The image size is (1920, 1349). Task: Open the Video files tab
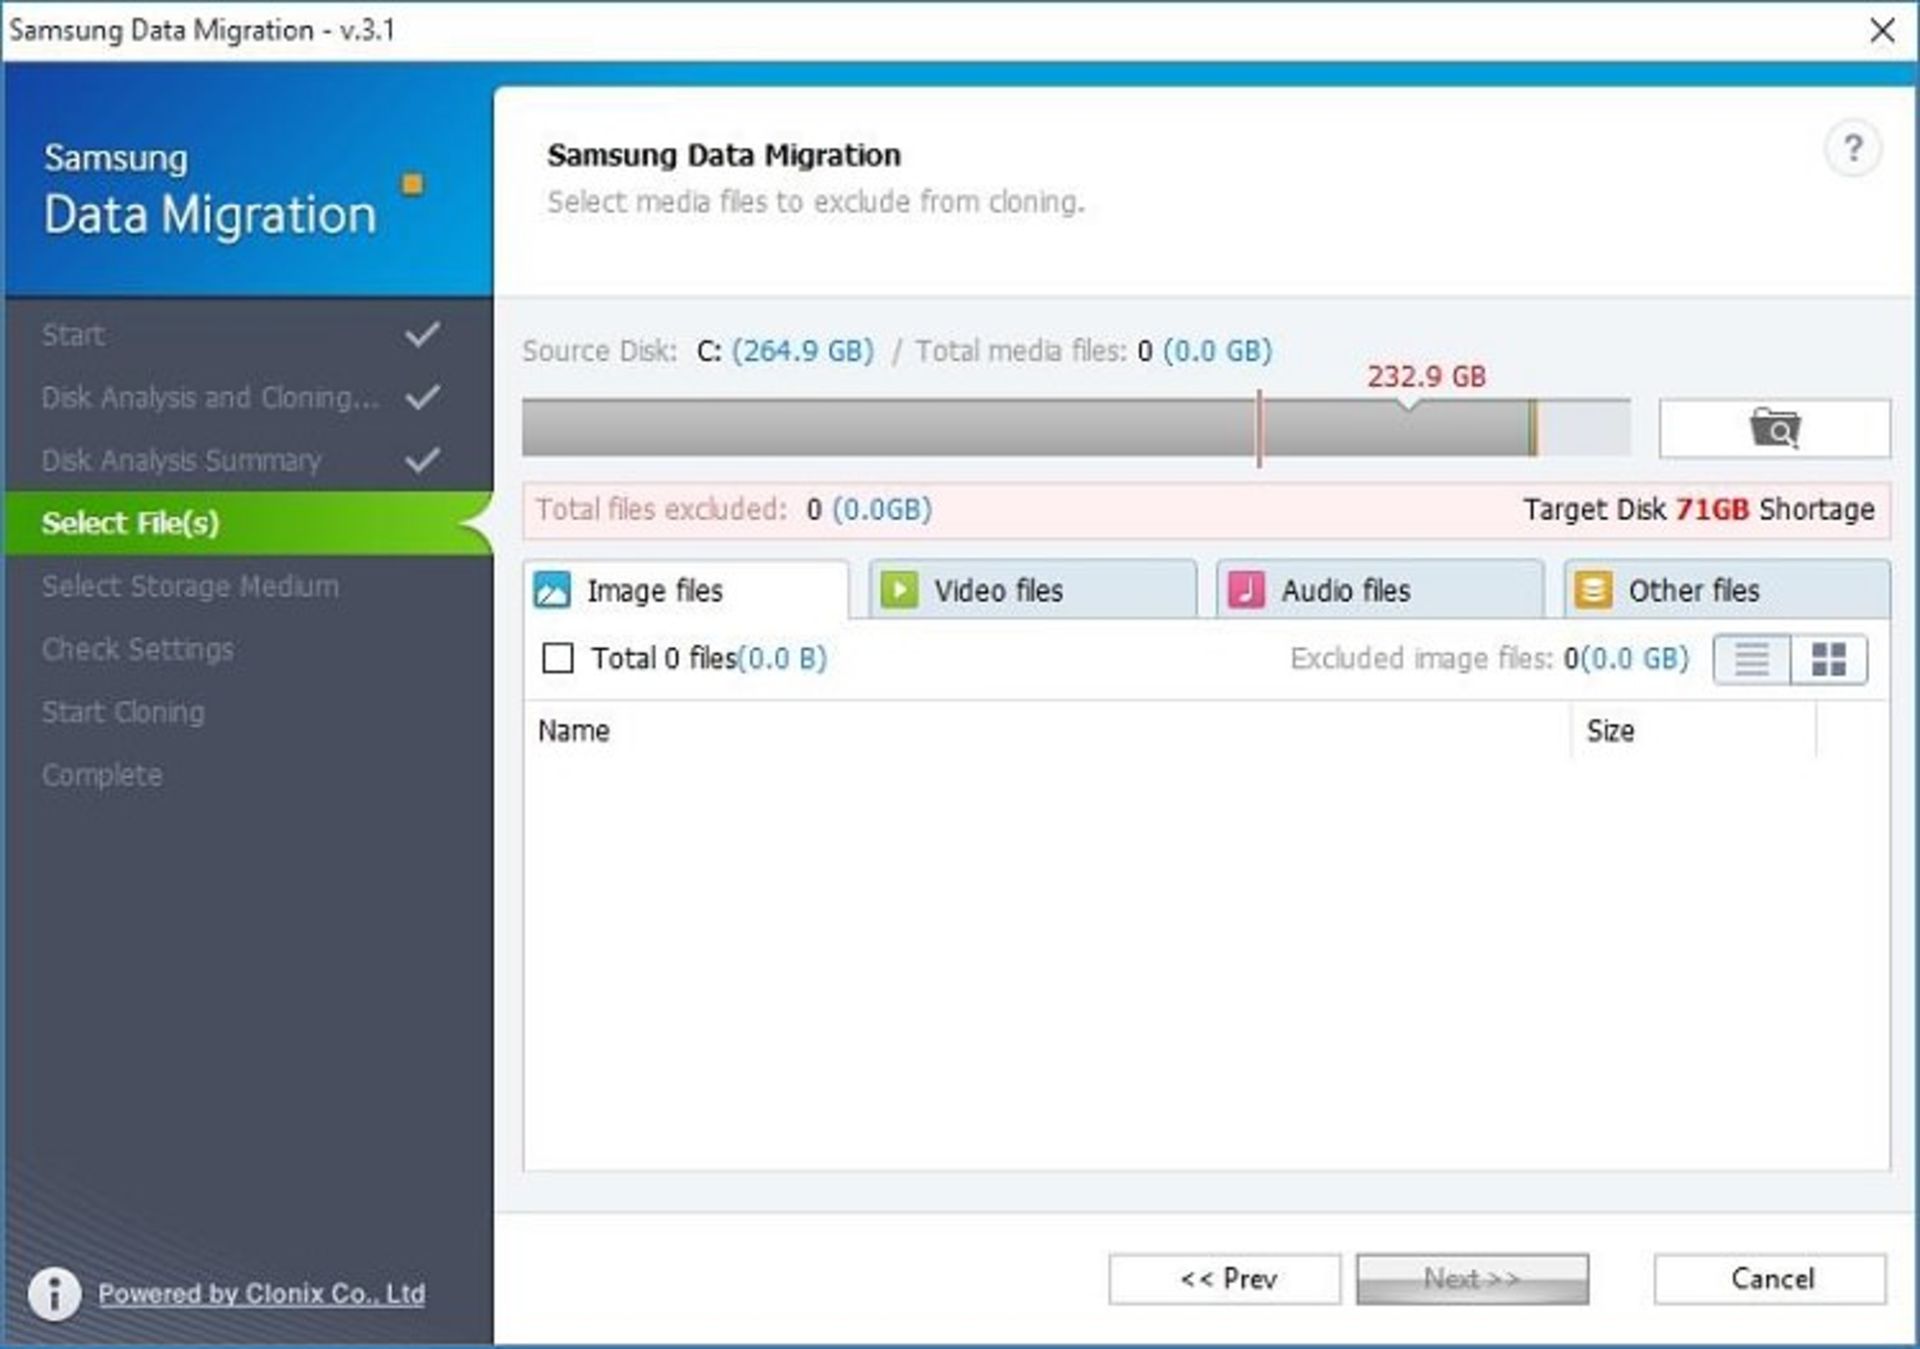click(x=1032, y=590)
